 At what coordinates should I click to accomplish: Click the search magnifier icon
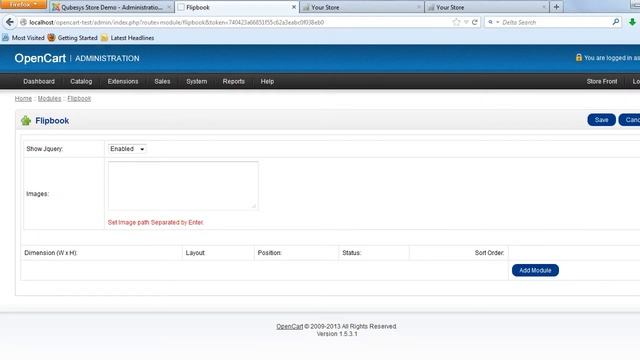[x=616, y=22]
